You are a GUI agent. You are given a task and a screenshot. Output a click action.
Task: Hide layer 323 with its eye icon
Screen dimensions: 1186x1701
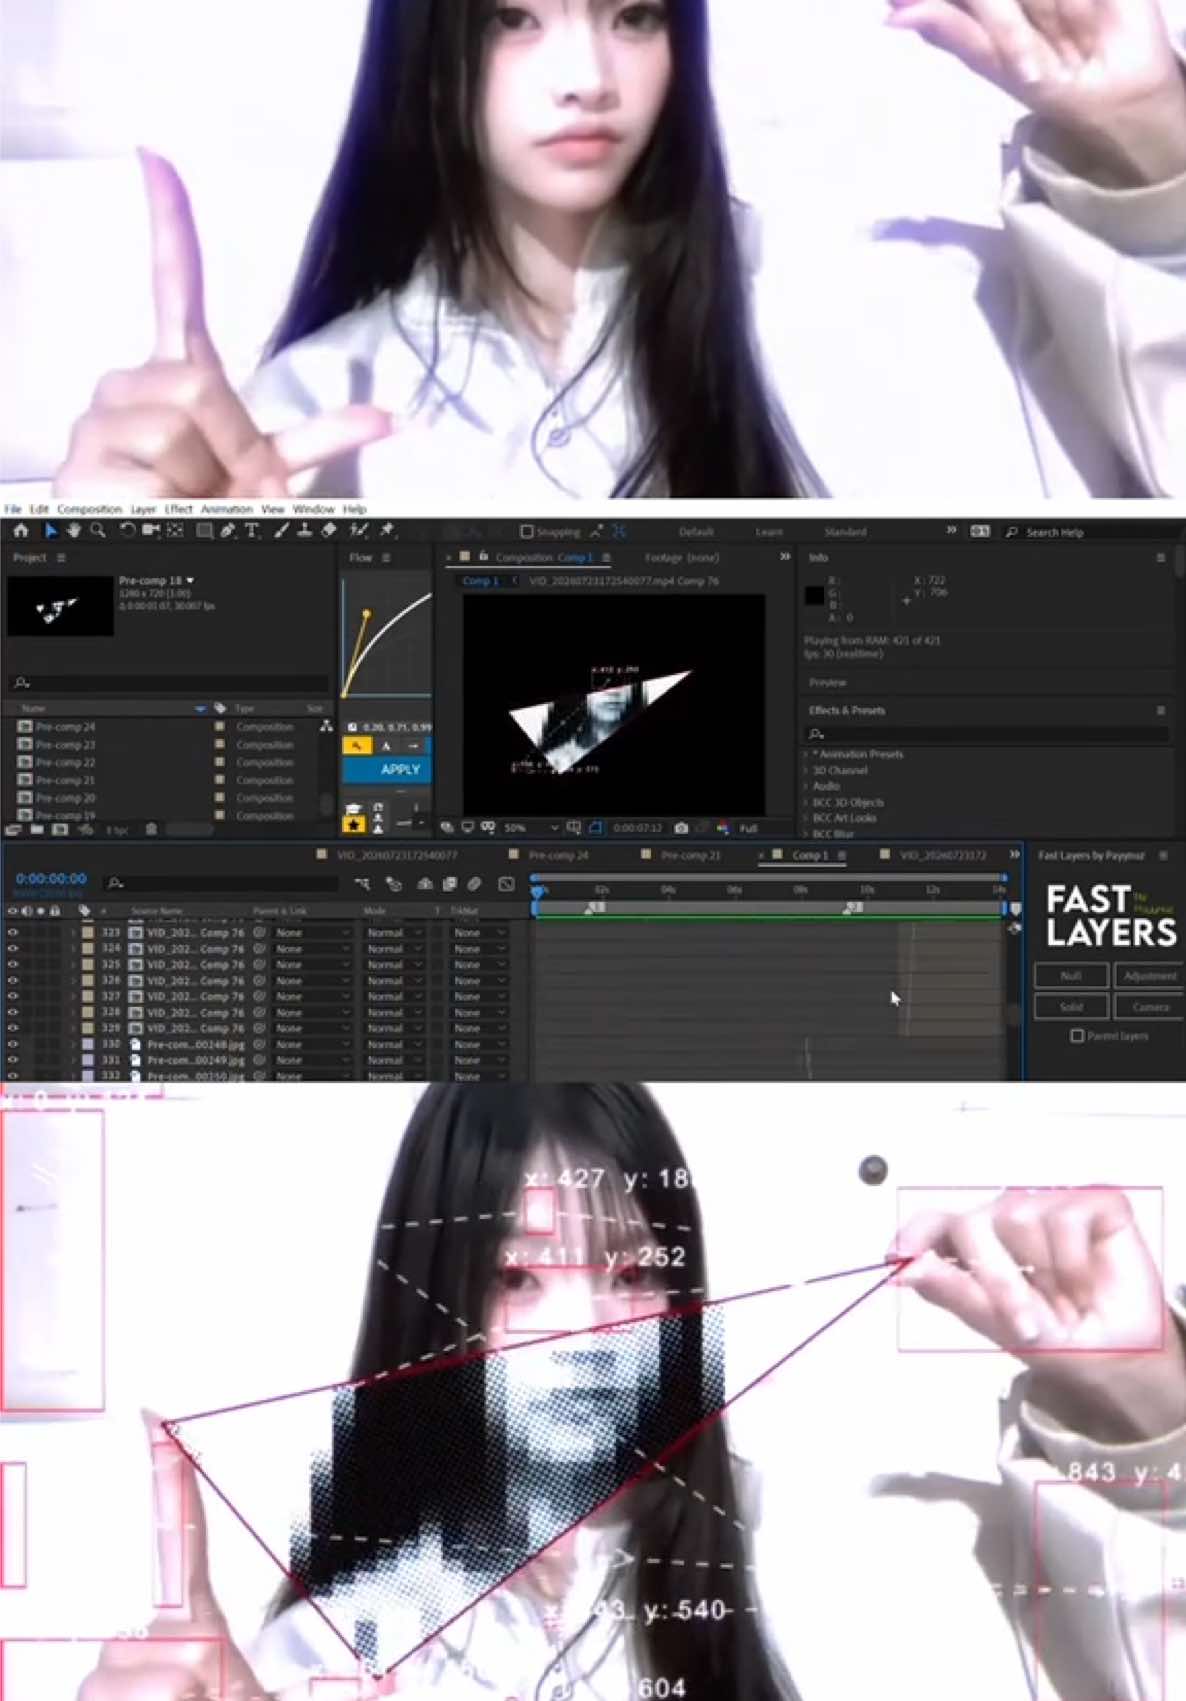coord(13,932)
